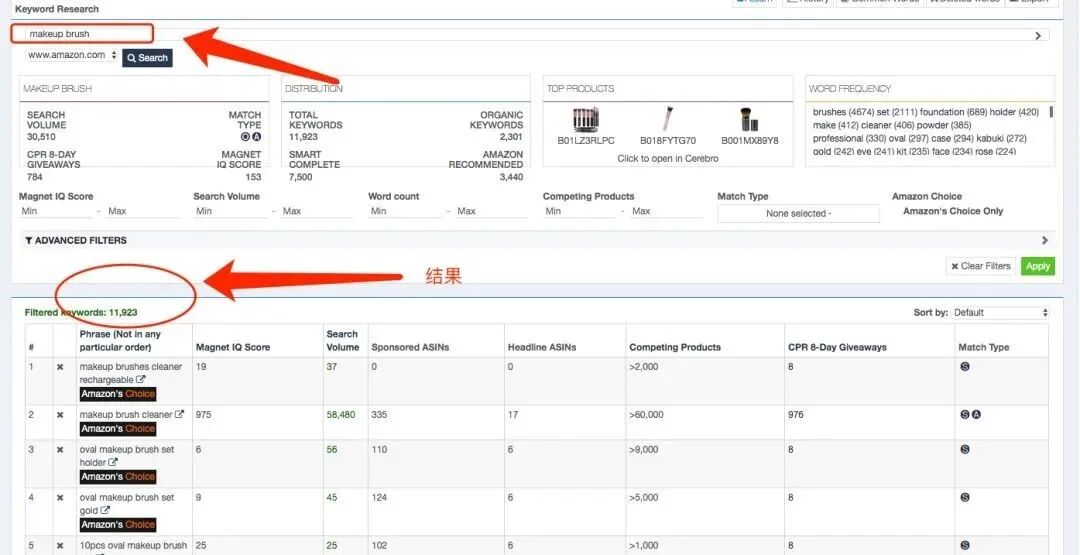Image resolution: width=1080 pixels, height=555 pixels.
Task: Click the S match type icon in row 3
Action: click(x=965, y=450)
